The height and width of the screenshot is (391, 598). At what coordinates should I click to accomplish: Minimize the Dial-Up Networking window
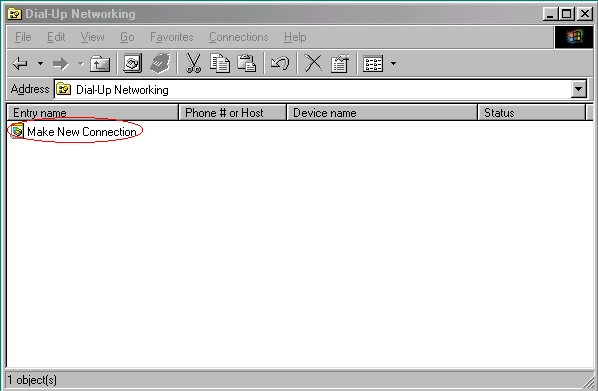pyautogui.click(x=550, y=14)
